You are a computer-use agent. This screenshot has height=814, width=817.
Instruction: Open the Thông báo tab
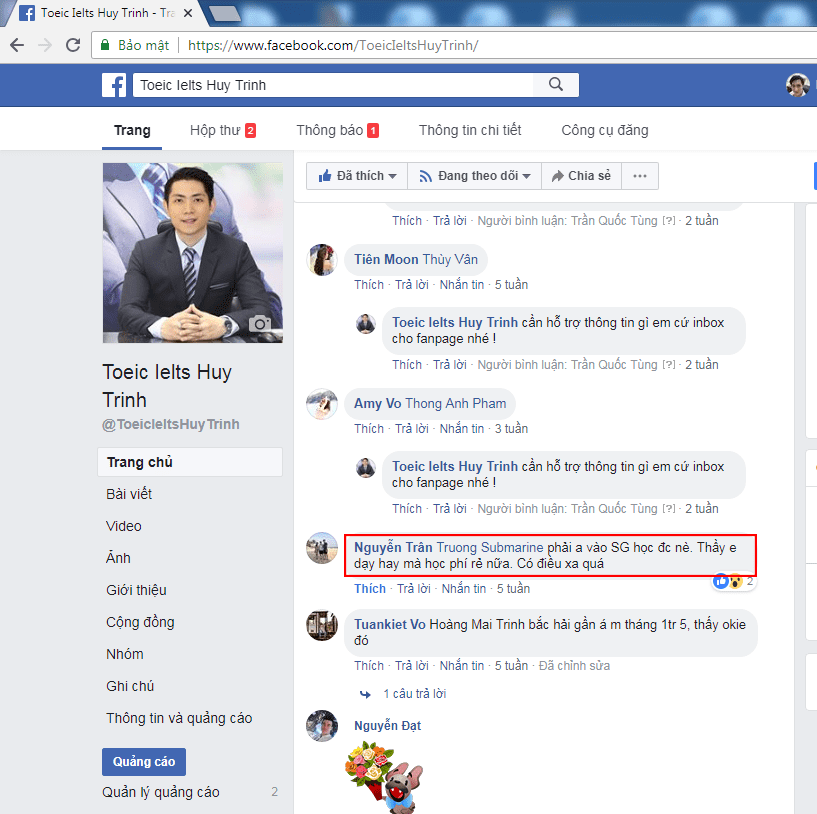pos(338,130)
